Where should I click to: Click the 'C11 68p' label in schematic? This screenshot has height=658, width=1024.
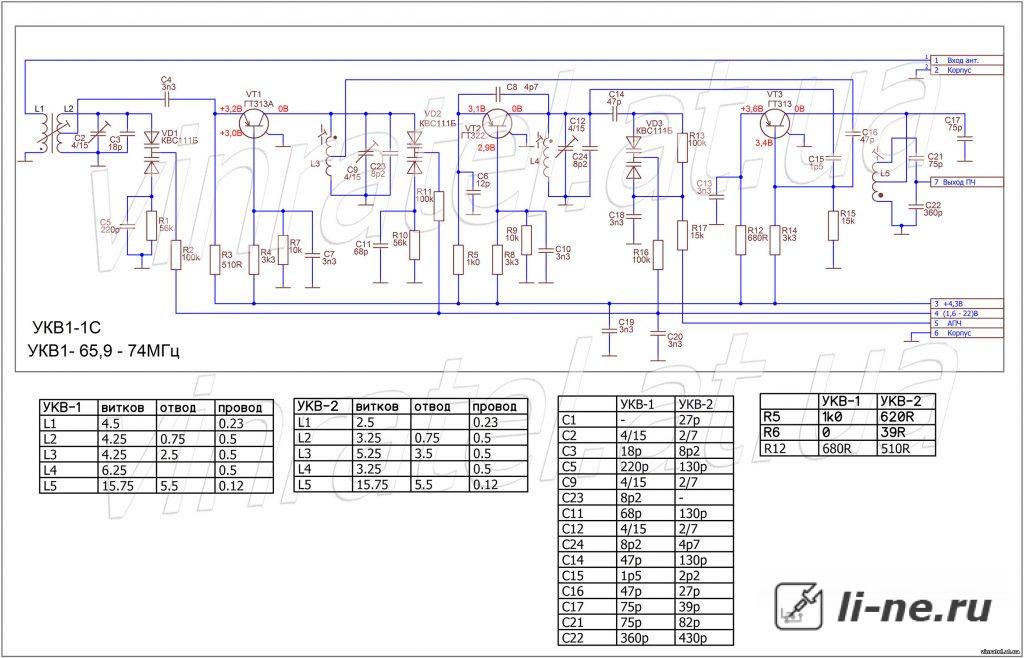point(362,247)
